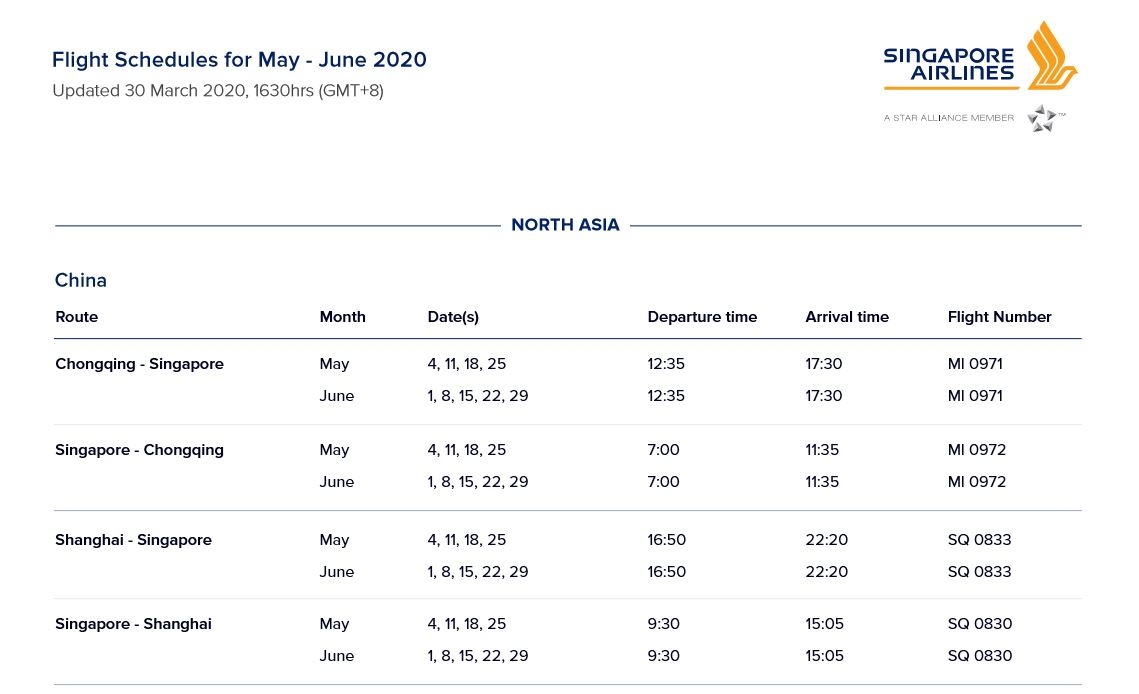Click flight number MI 0971 for May
Image resolution: width=1139 pixels, height=694 pixels.
point(975,364)
